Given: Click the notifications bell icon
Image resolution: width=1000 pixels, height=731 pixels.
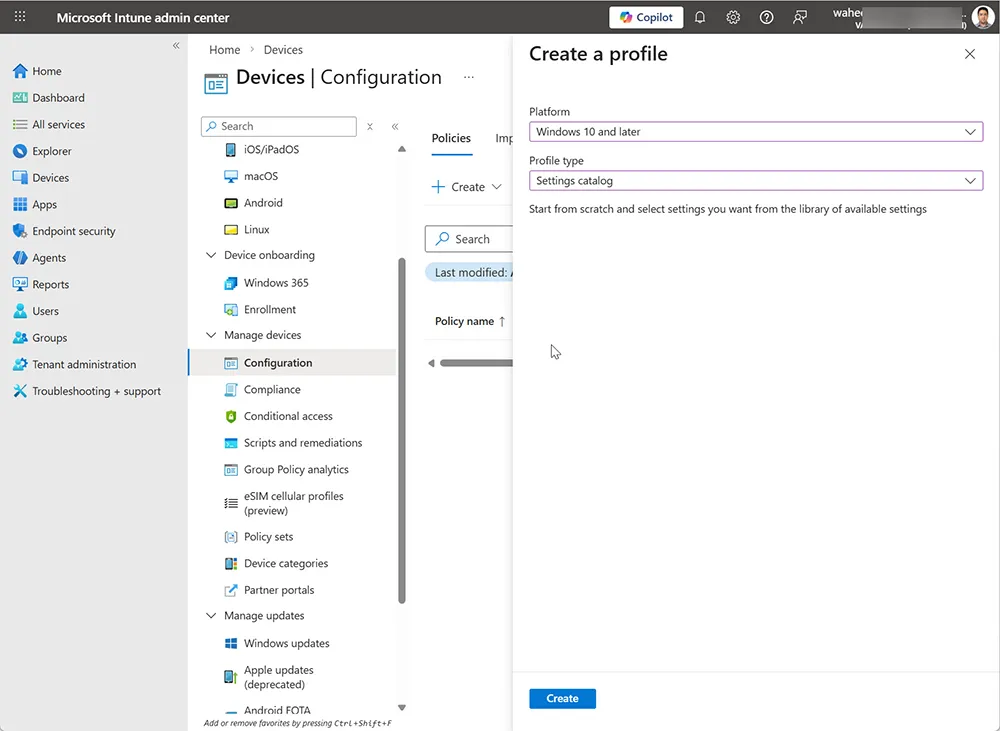Looking at the screenshot, I should coord(700,17).
